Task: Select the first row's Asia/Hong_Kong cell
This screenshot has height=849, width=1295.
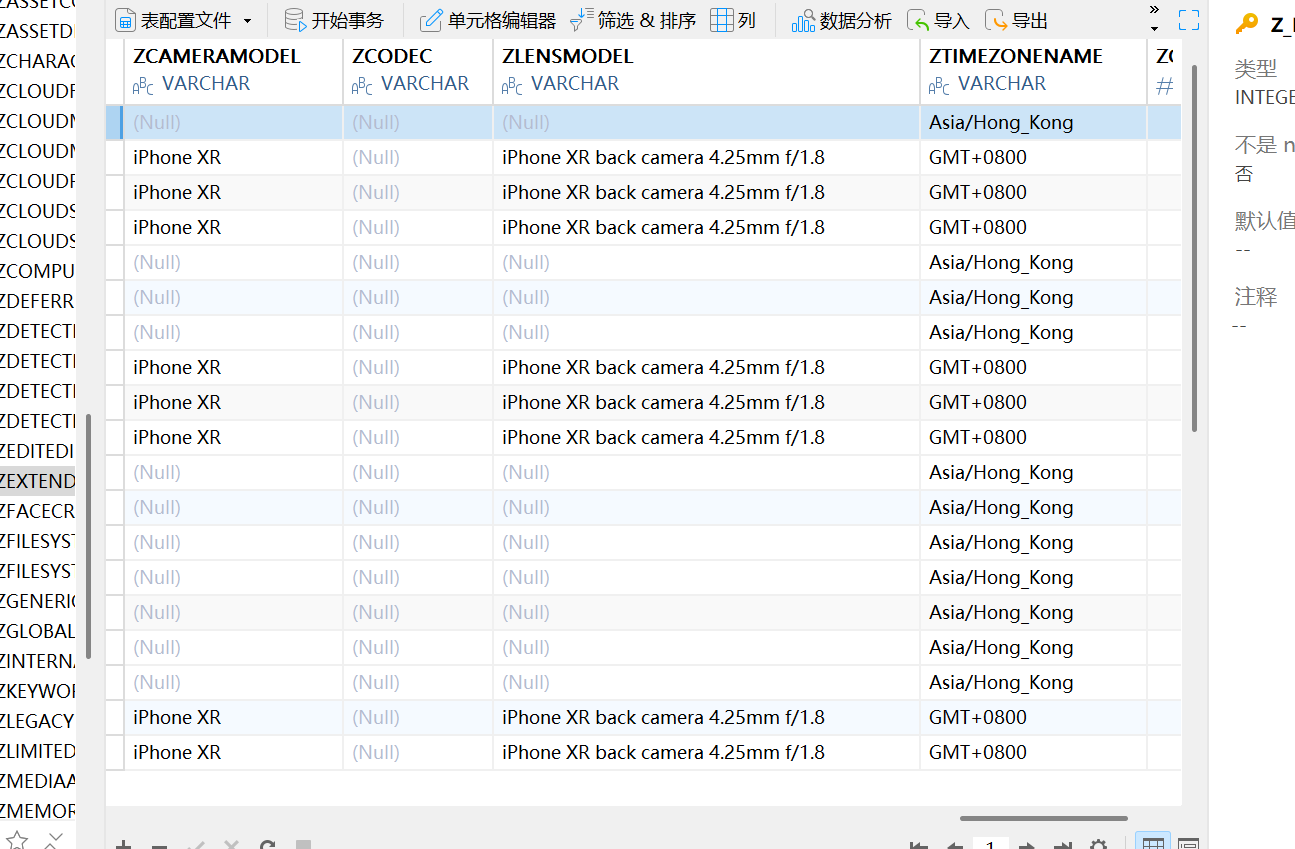Action: [1001, 123]
